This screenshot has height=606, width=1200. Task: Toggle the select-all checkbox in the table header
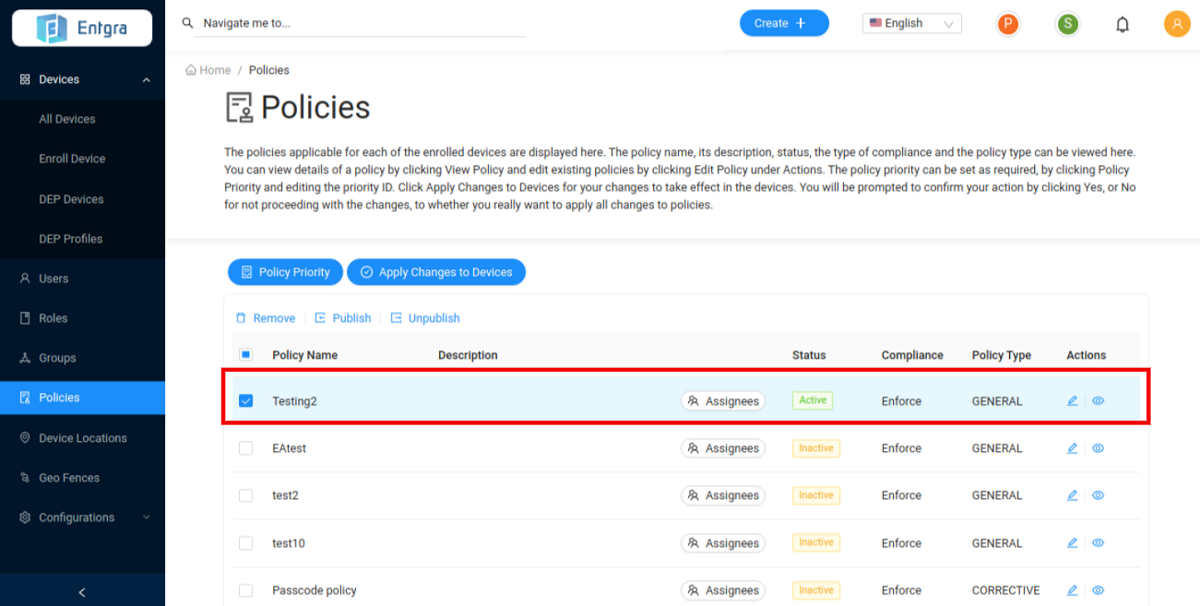[x=246, y=354]
